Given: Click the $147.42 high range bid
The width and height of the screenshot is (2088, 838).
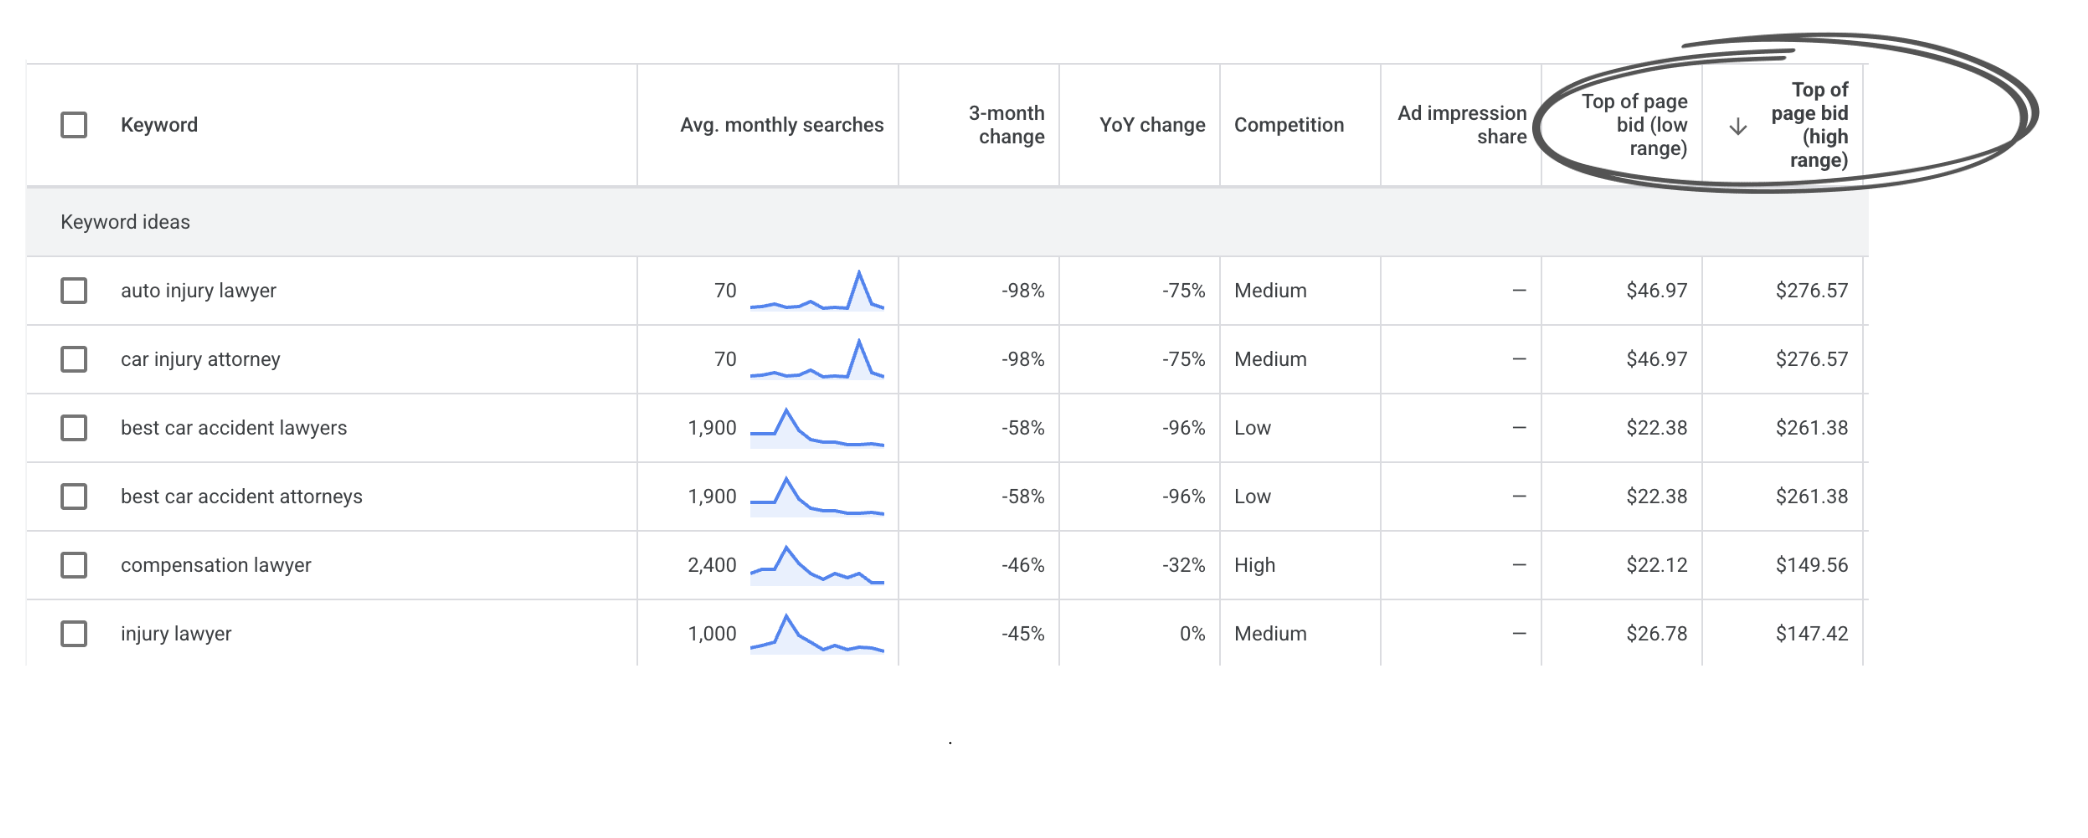Looking at the screenshot, I should coord(1812,634).
